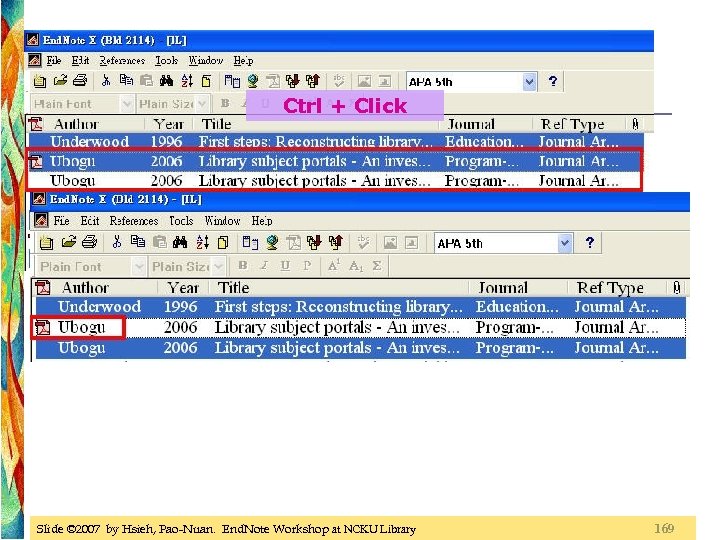Click Copy icon in upper window toolbar
The image size is (720, 540).
point(126,81)
